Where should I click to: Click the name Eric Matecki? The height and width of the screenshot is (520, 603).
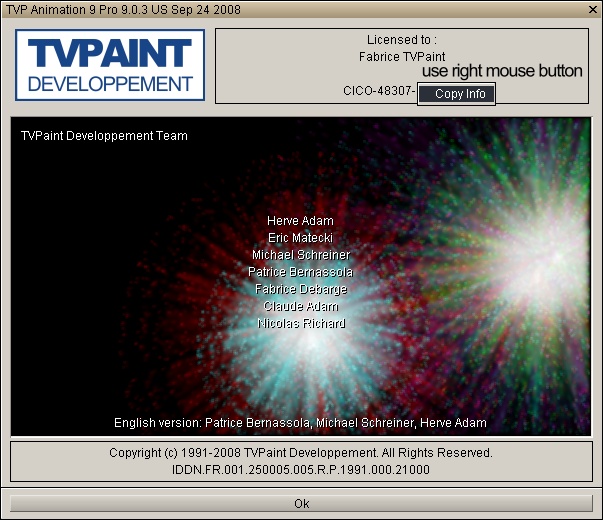[300, 238]
